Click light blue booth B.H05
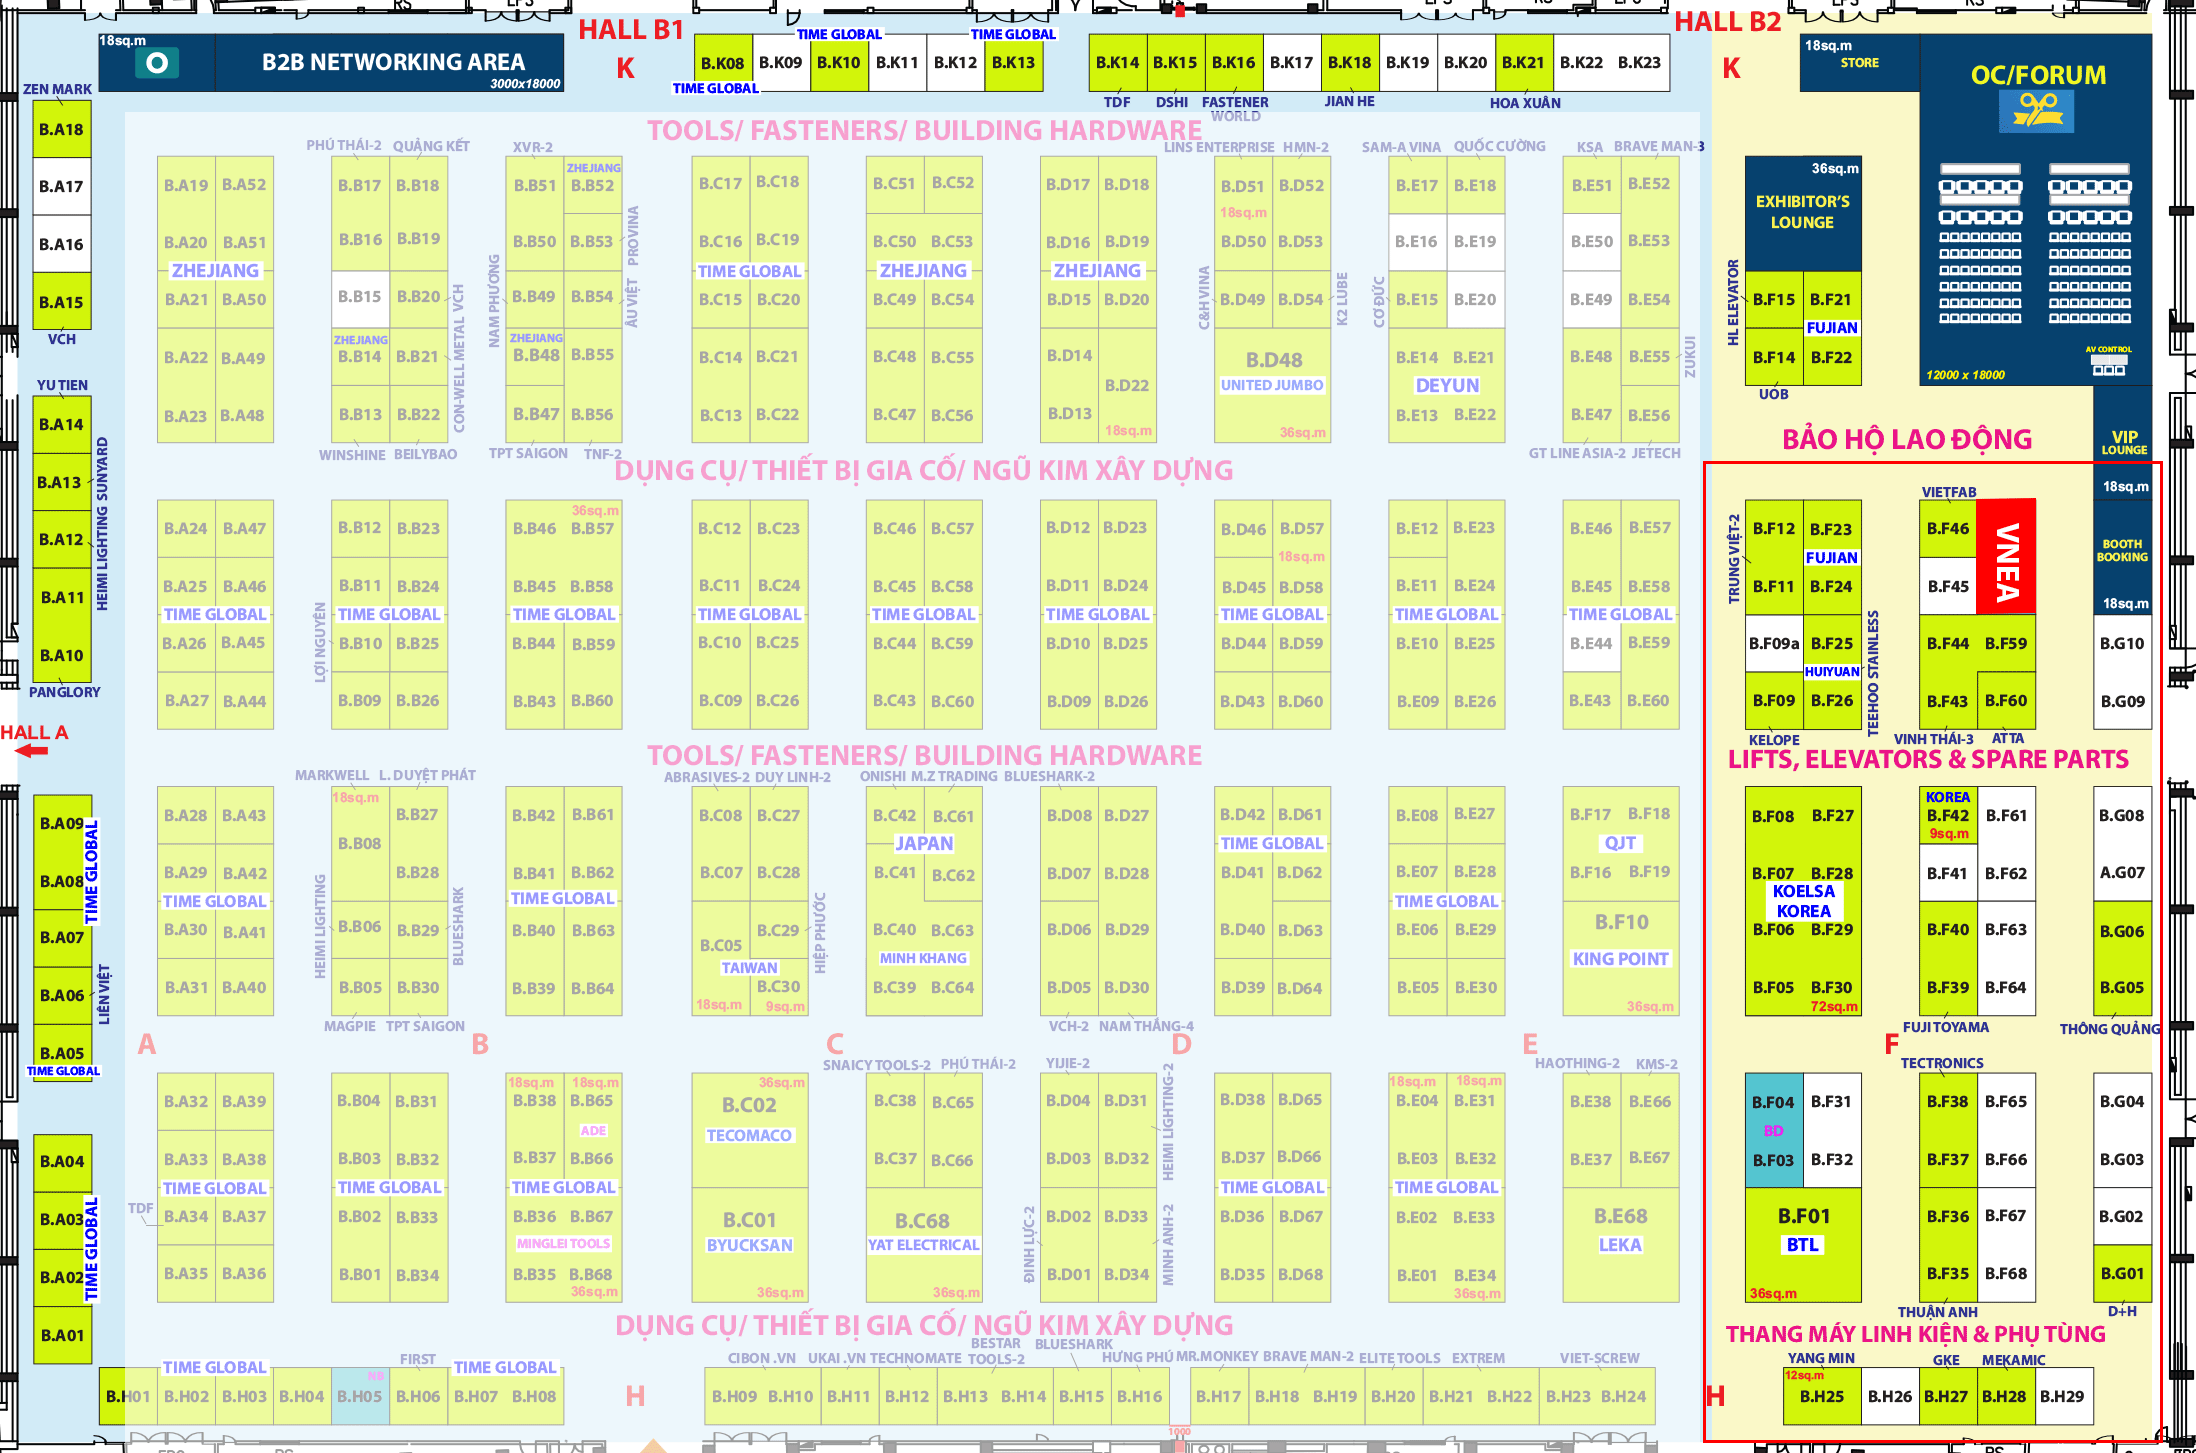The image size is (2196, 1453). coord(359,1396)
